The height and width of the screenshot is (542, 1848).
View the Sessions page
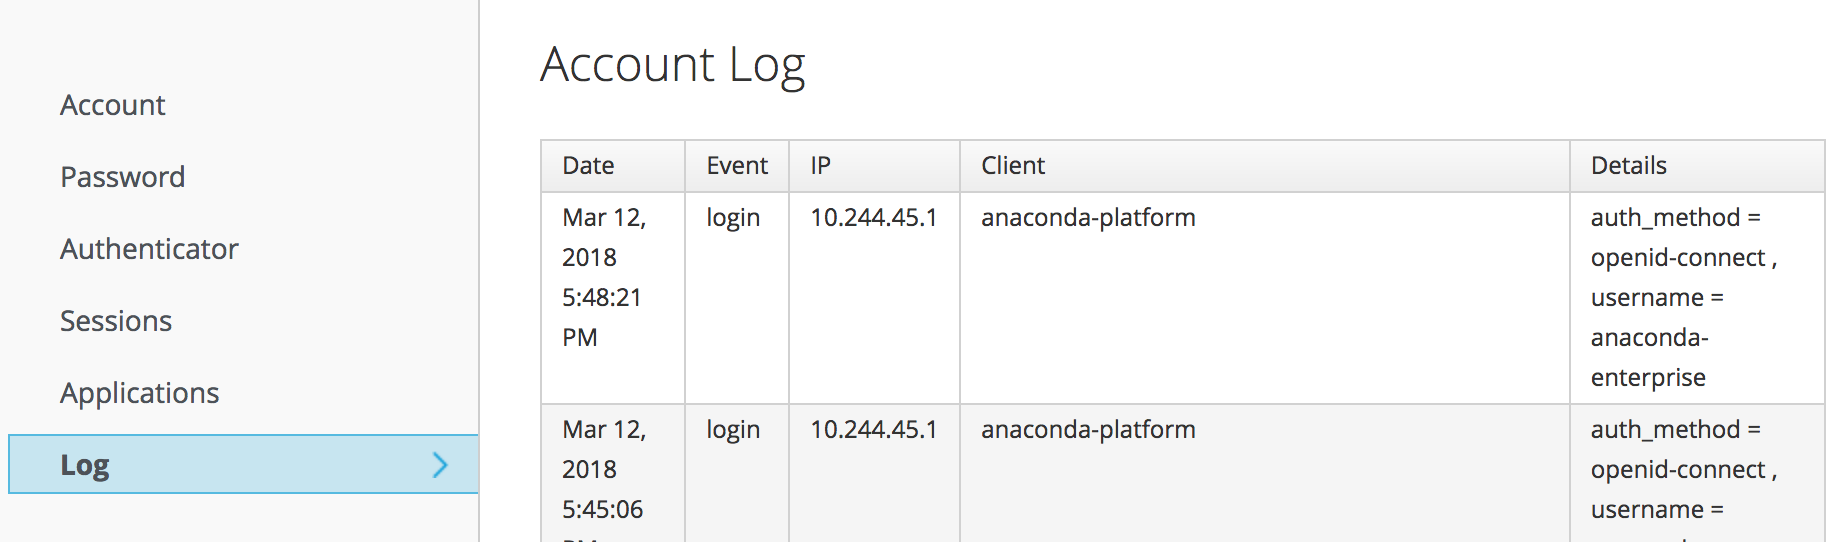[x=116, y=321]
